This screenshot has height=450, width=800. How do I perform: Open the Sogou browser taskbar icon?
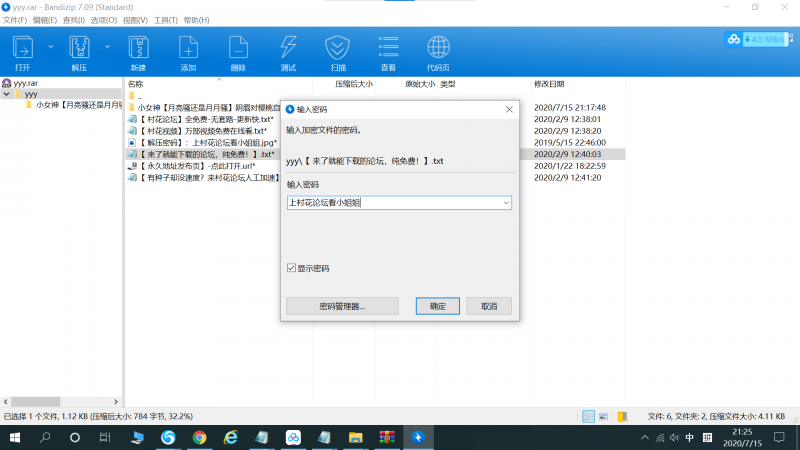168,437
